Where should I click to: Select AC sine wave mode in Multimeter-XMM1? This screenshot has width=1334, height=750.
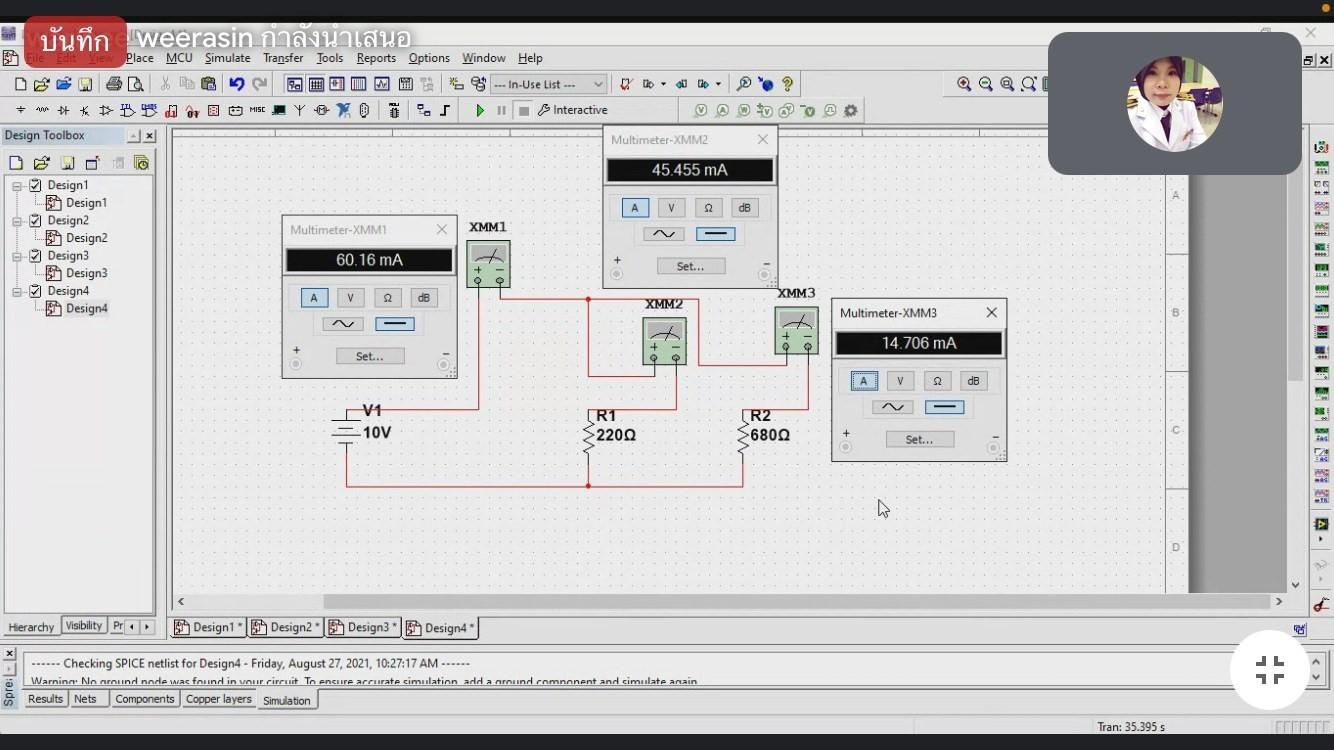coord(342,324)
